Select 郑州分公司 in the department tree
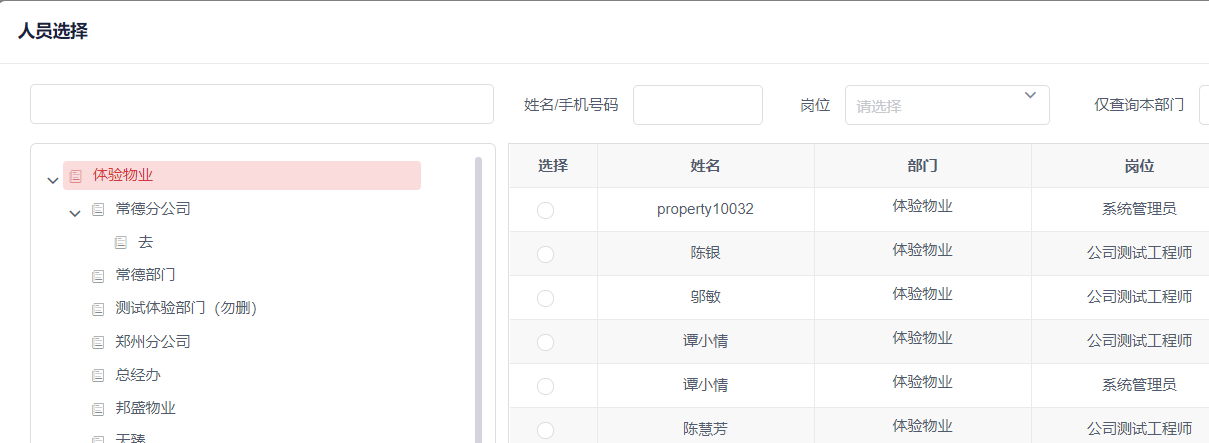Viewport: 1209px width, 443px height. [152, 342]
